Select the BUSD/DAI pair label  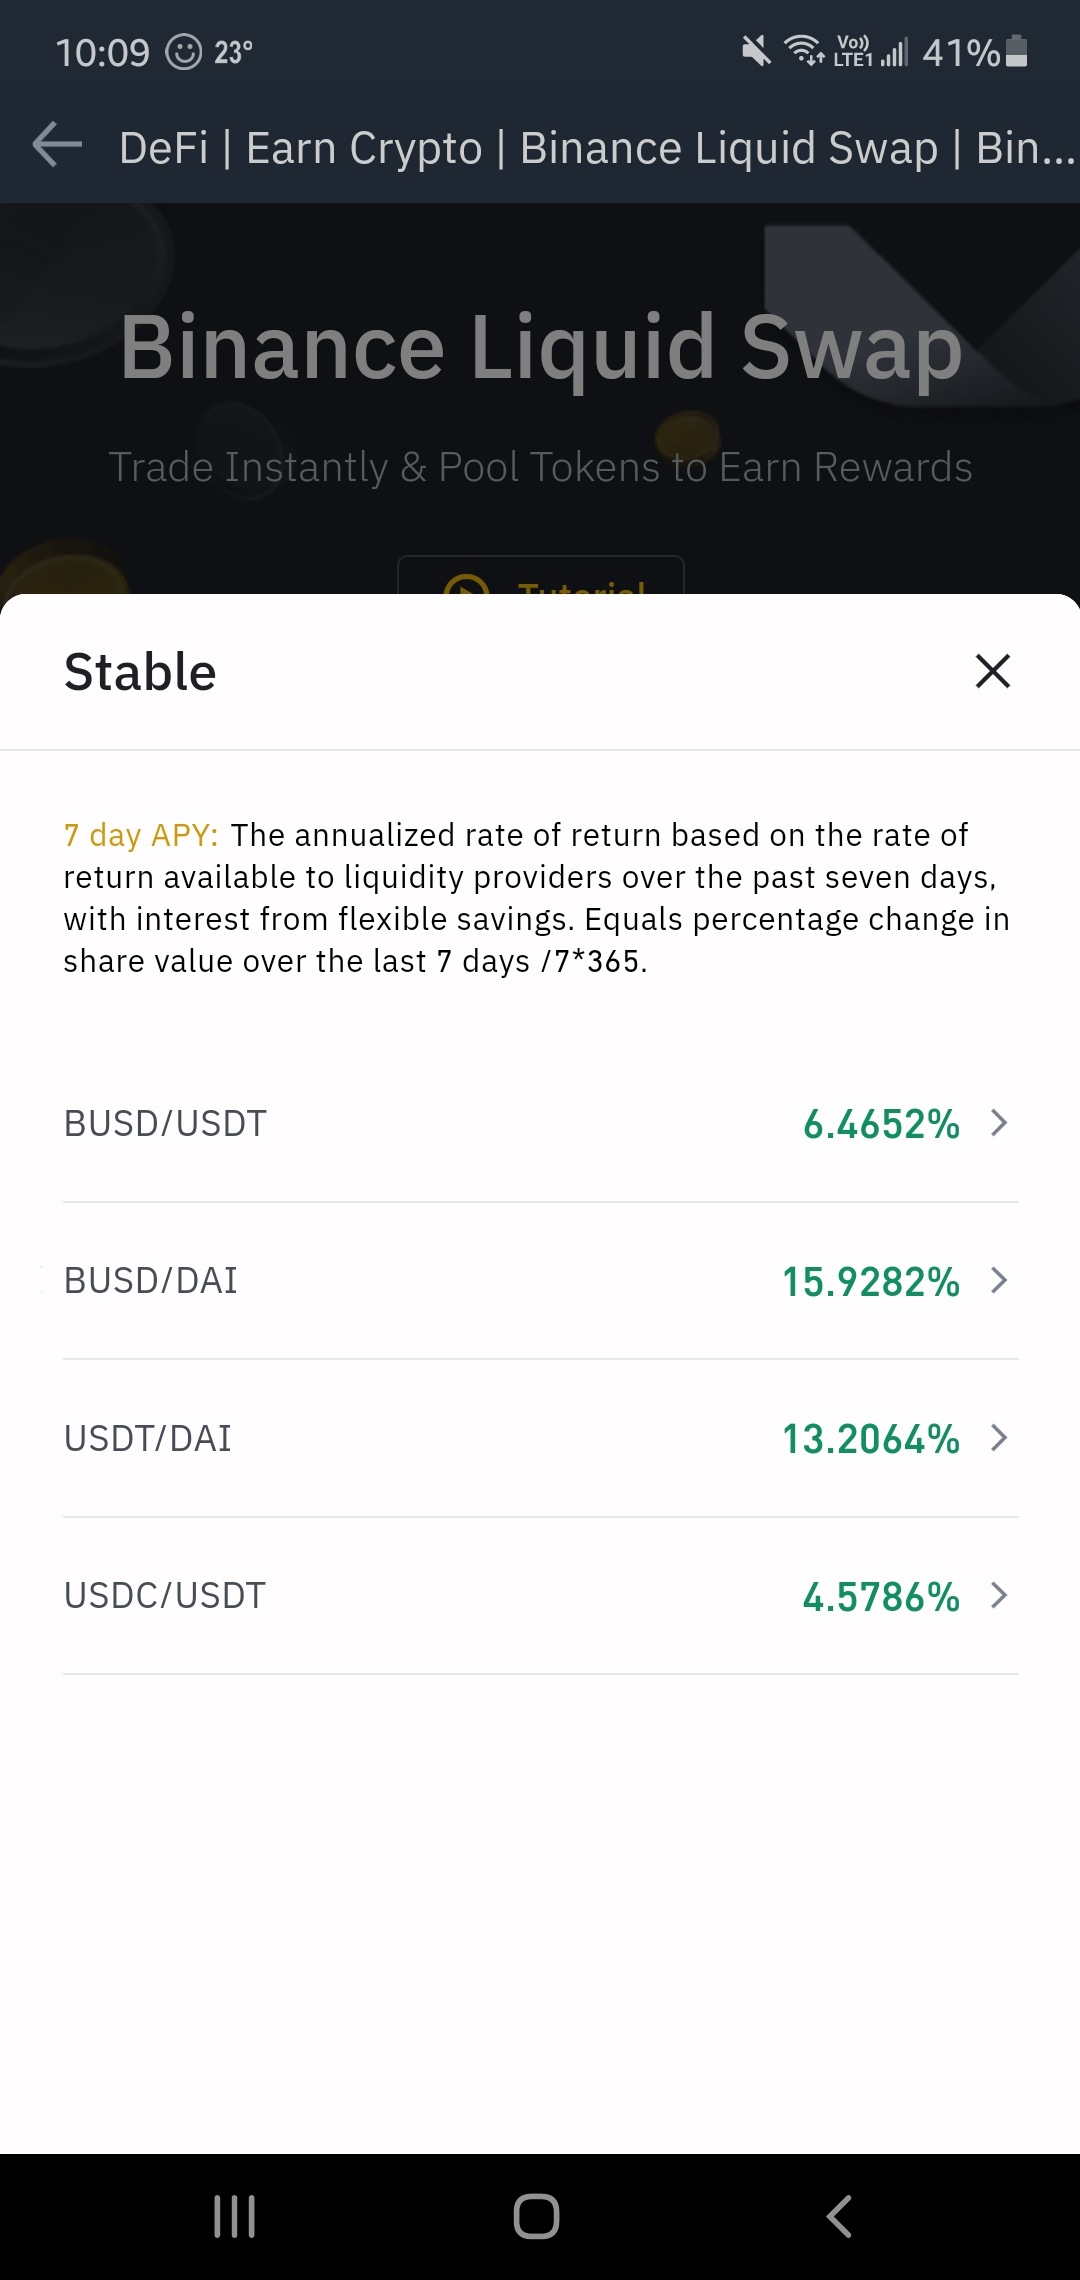click(x=151, y=1281)
